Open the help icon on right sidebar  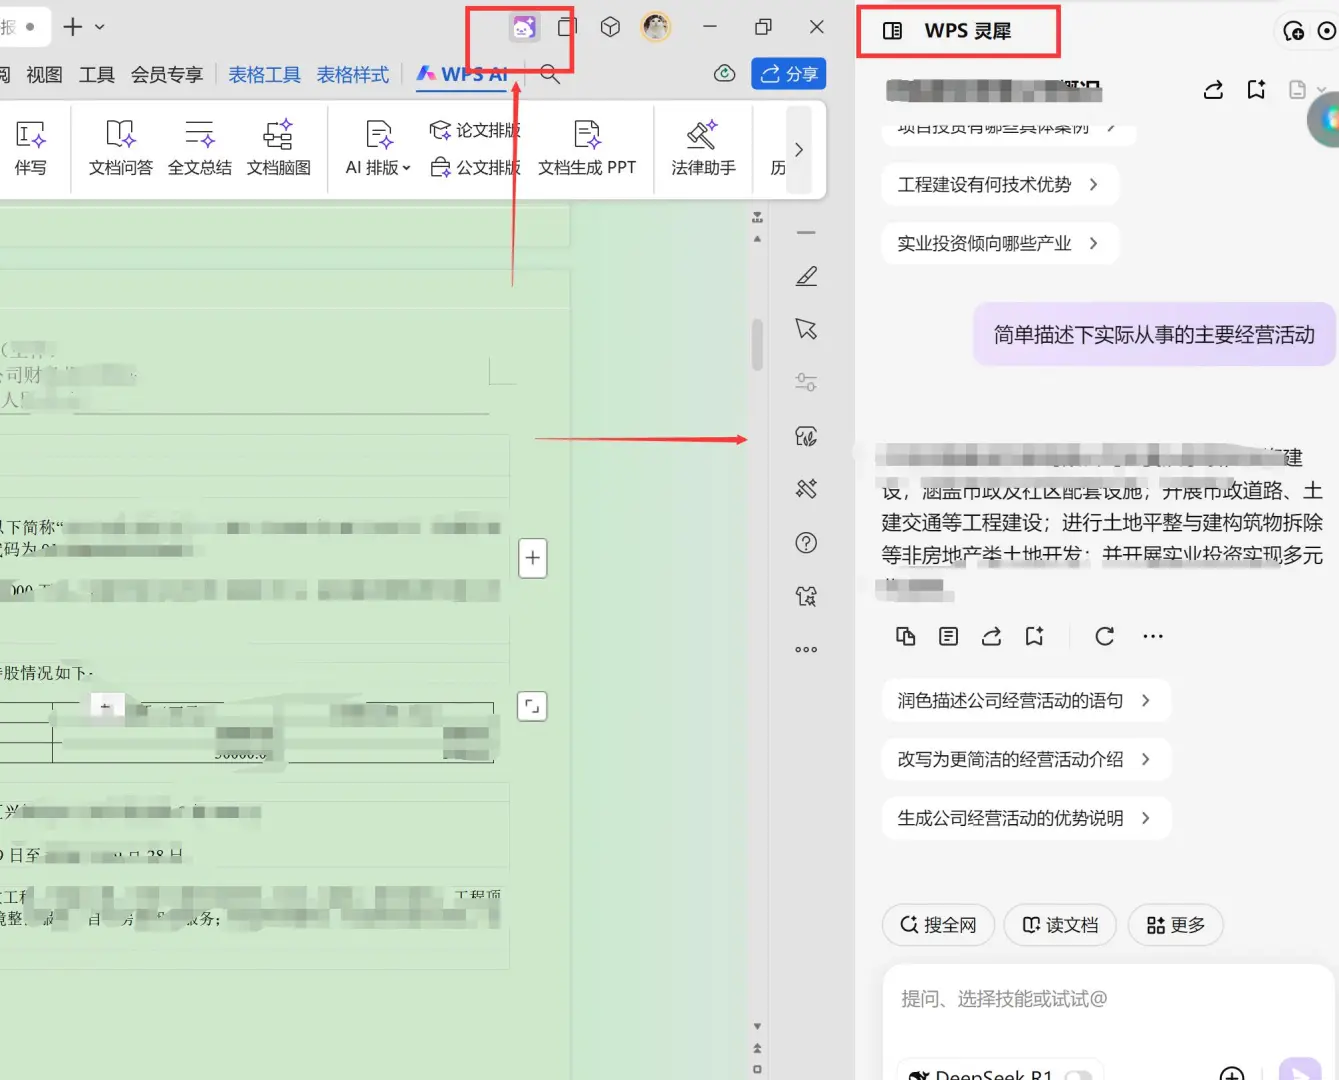806,542
